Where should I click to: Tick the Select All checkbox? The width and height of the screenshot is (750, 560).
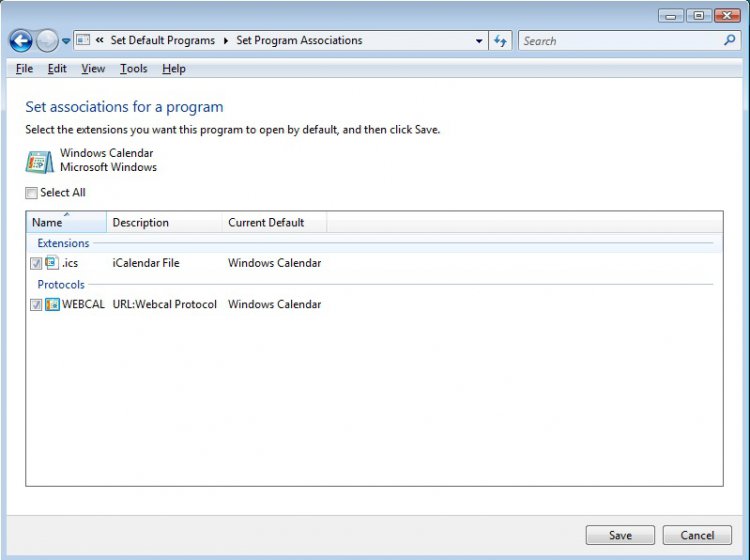pyautogui.click(x=31, y=193)
